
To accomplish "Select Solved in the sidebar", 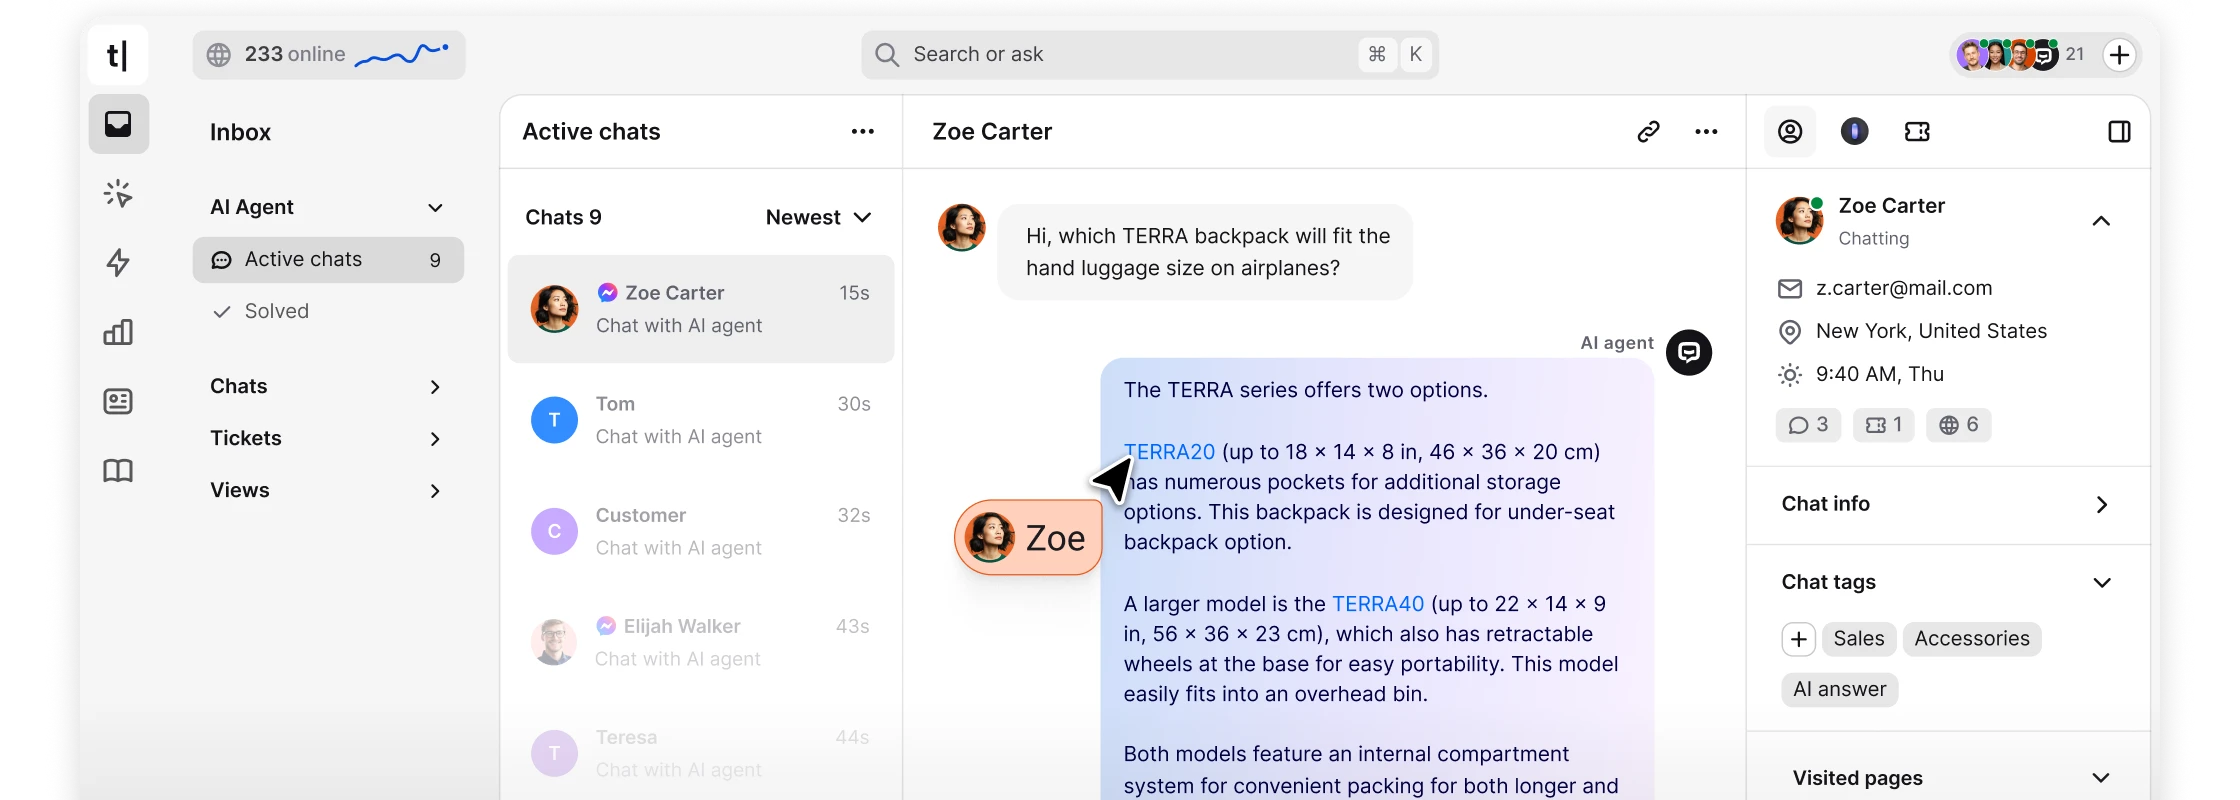I will pyautogui.click(x=328, y=312).
